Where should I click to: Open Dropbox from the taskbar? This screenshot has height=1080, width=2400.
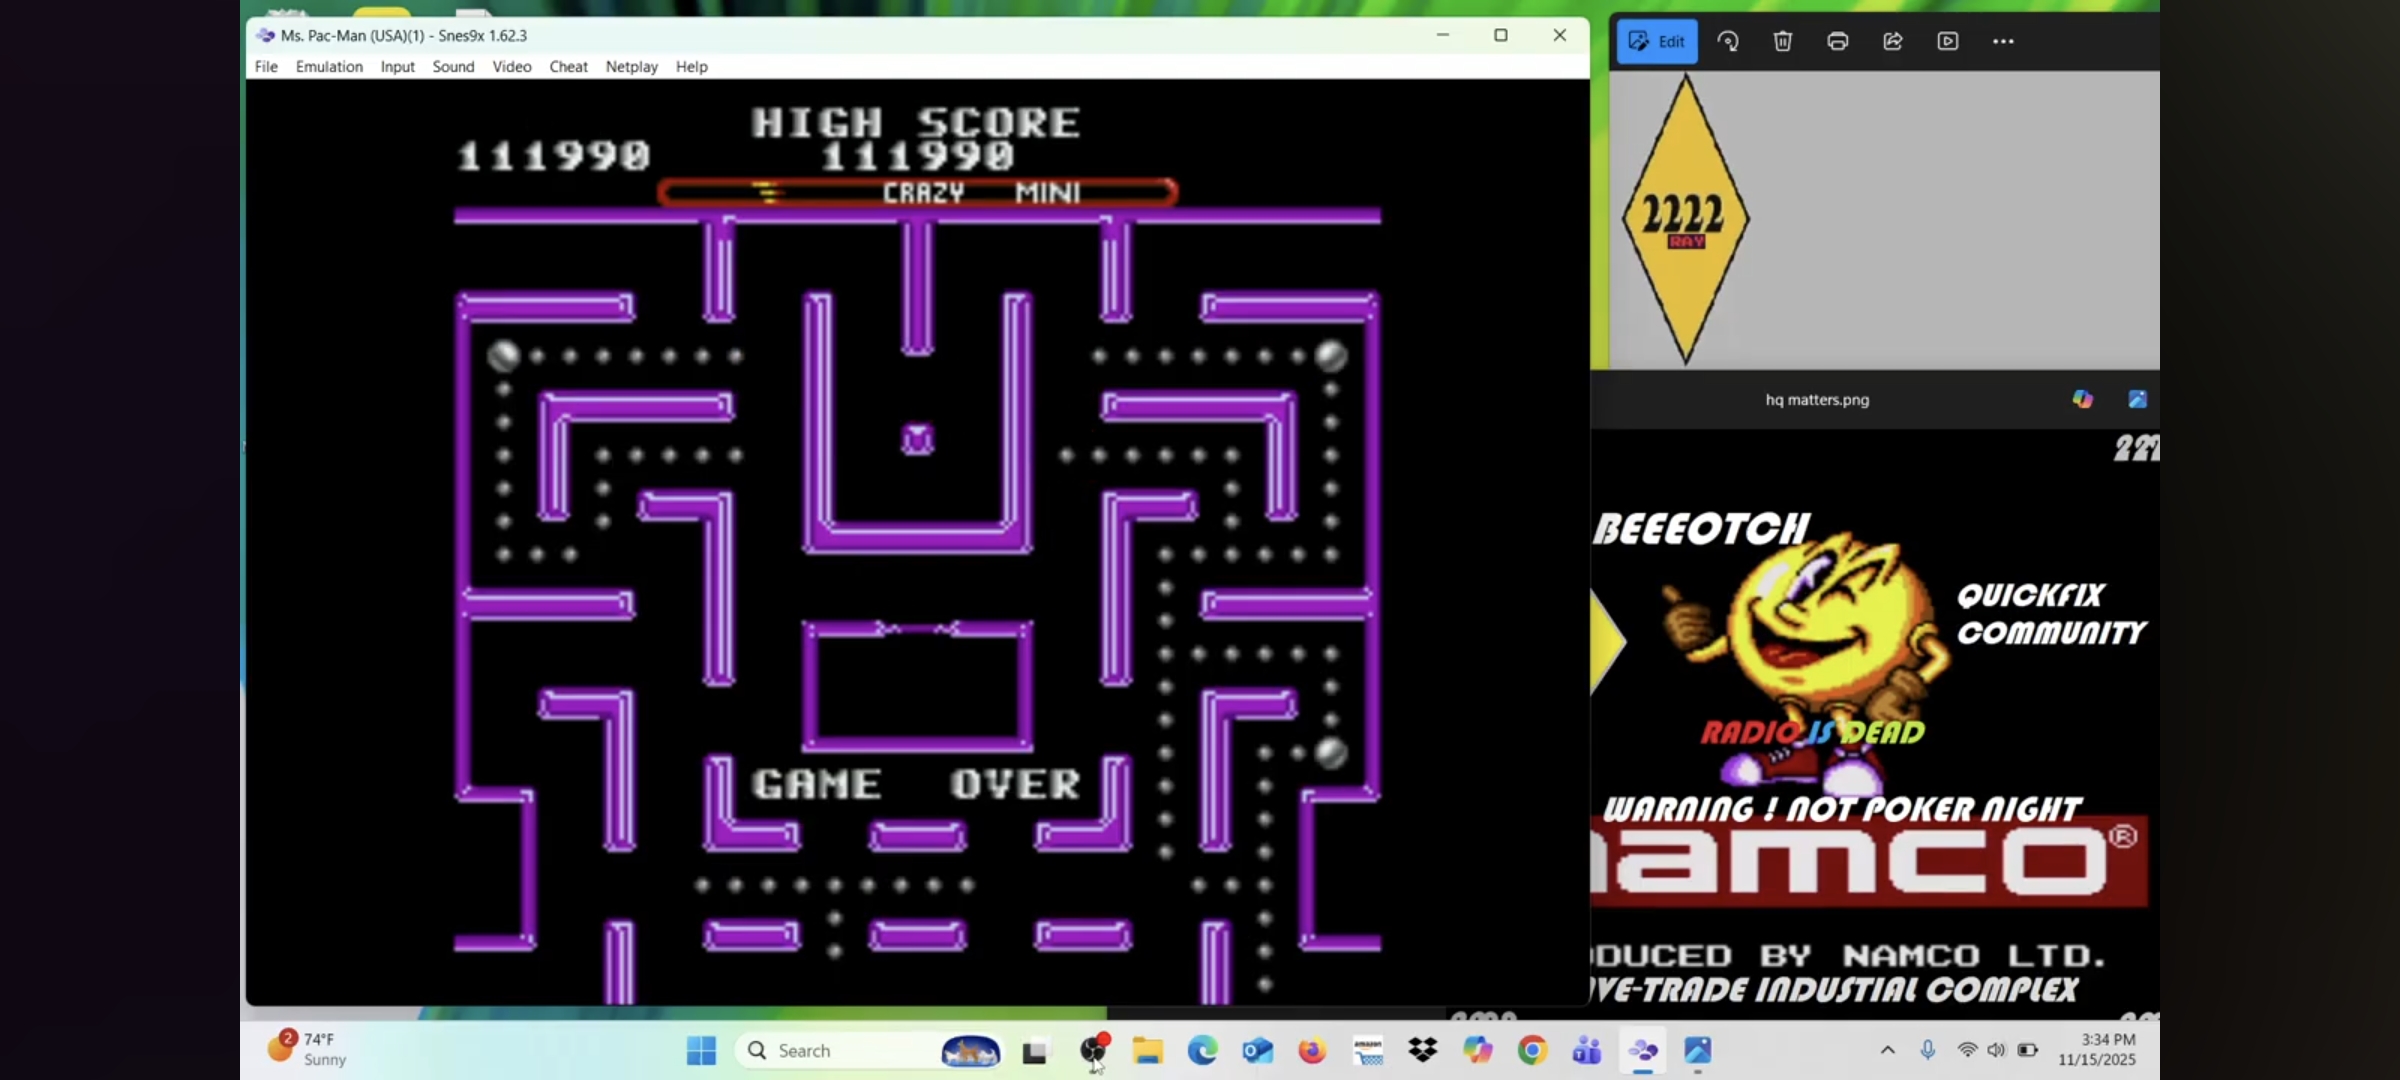tap(1422, 1050)
